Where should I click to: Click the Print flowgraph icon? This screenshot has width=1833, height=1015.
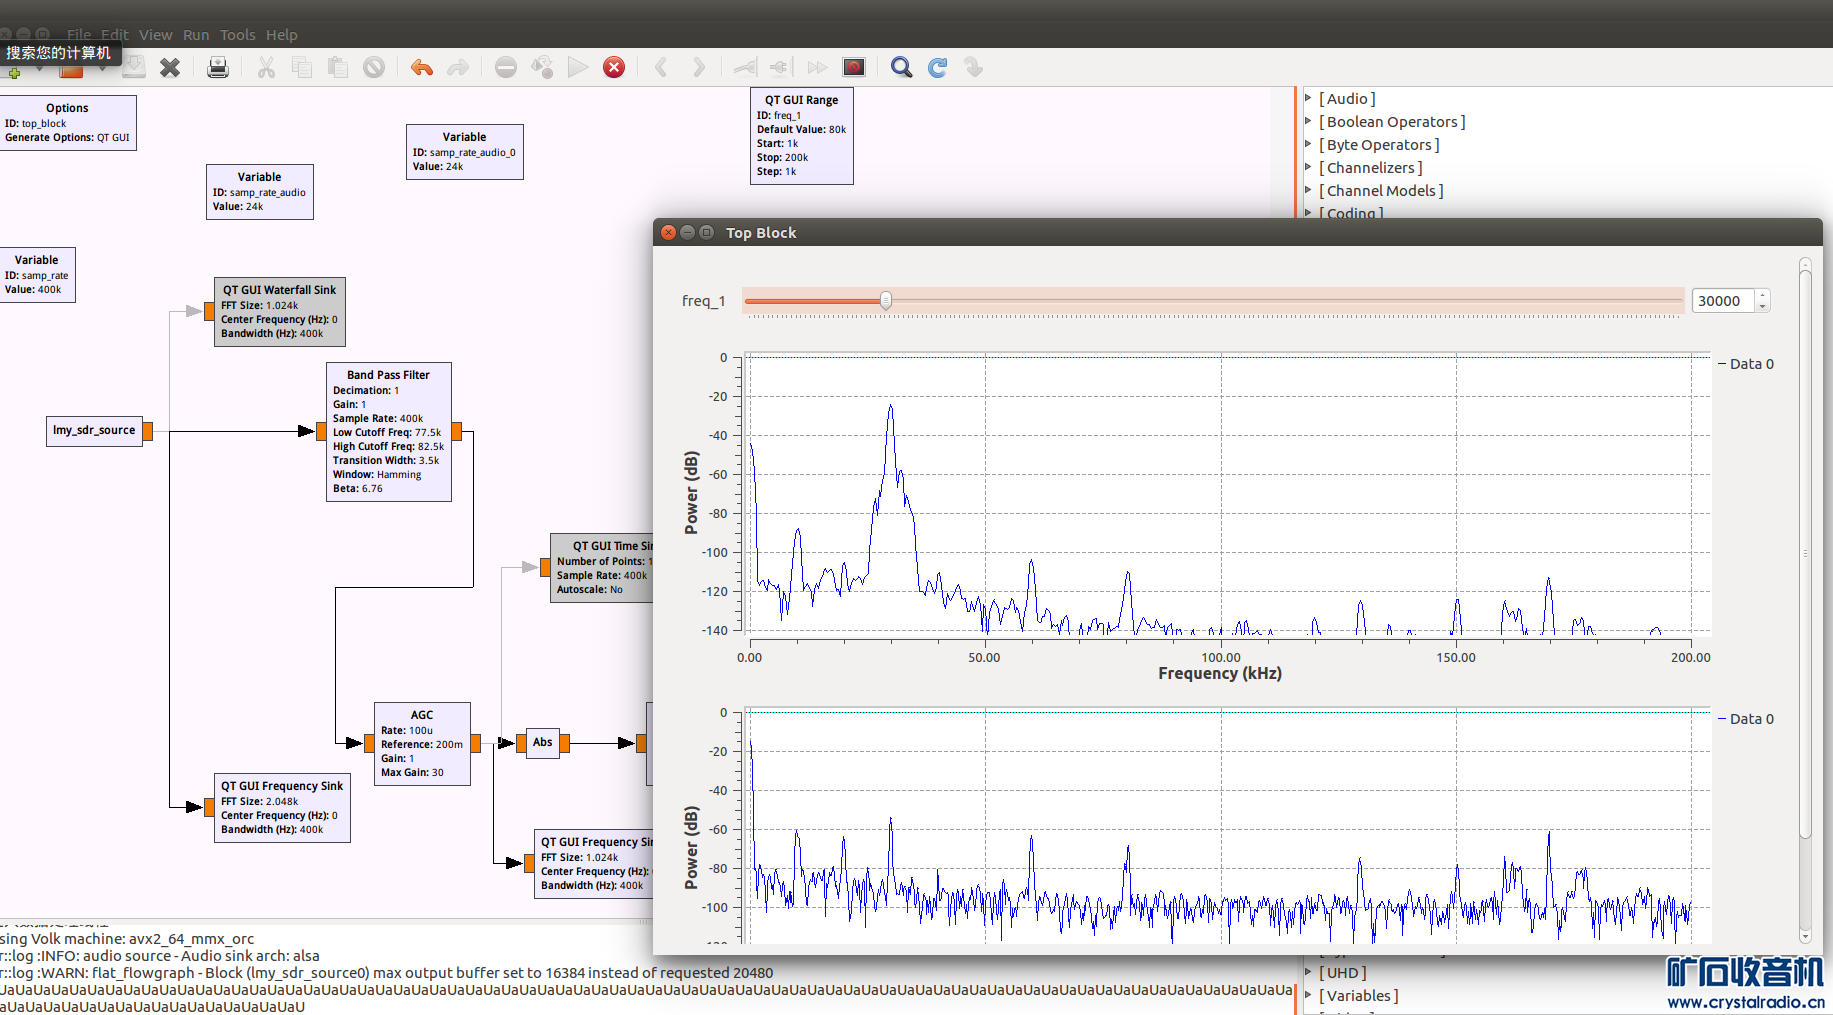(217, 67)
